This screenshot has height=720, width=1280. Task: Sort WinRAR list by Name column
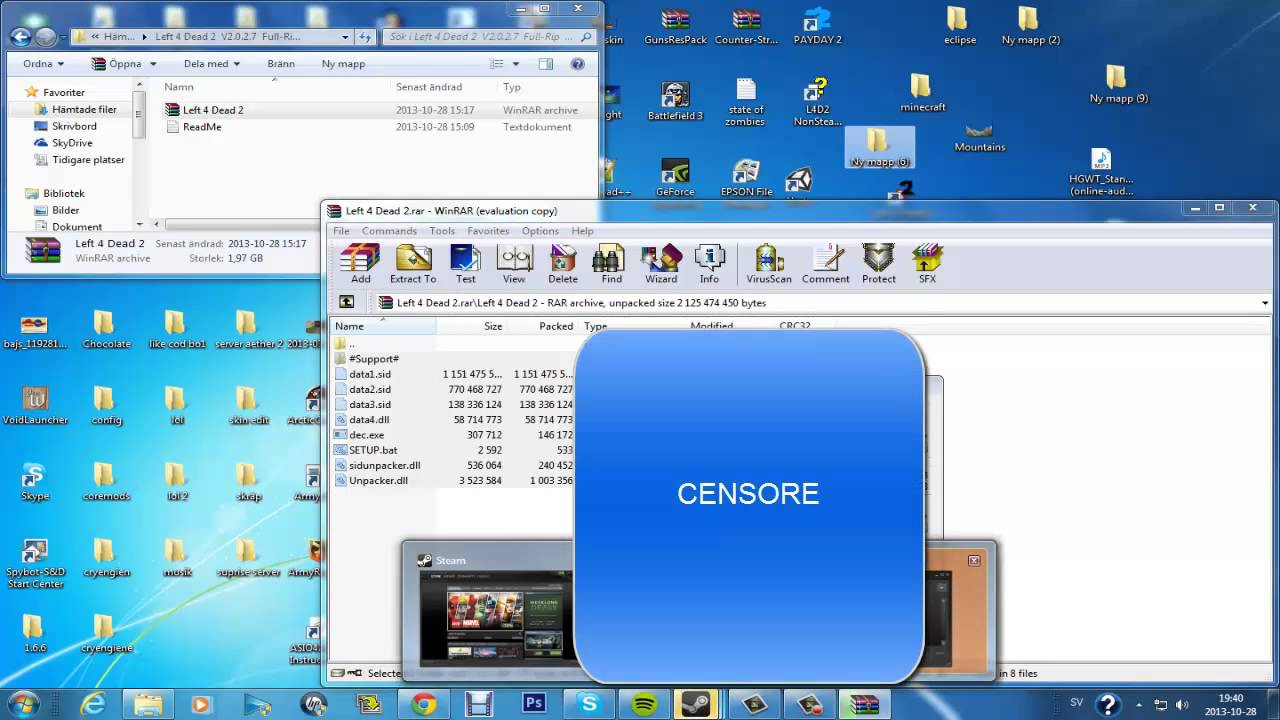pyautogui.click(x=383, y=326)
